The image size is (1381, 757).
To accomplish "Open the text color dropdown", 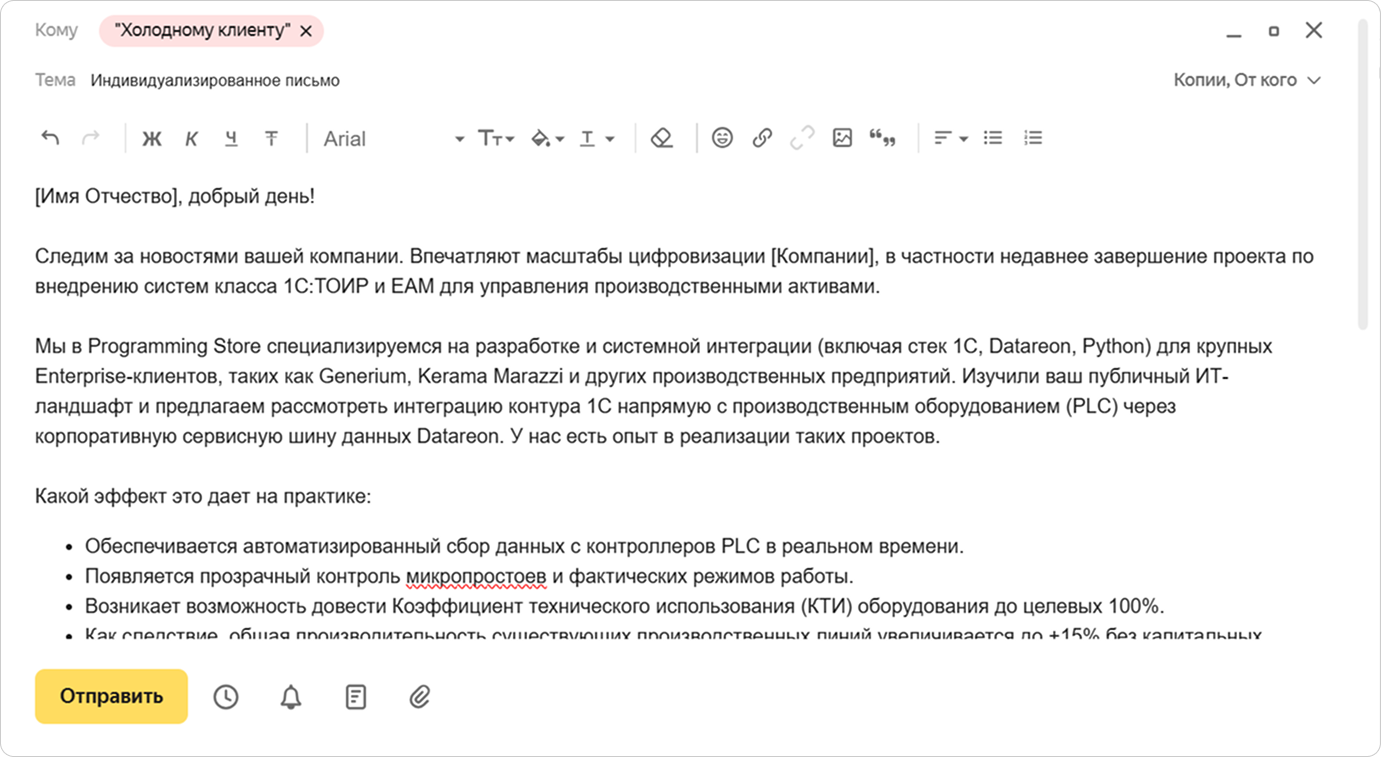I will click(597, 139).
